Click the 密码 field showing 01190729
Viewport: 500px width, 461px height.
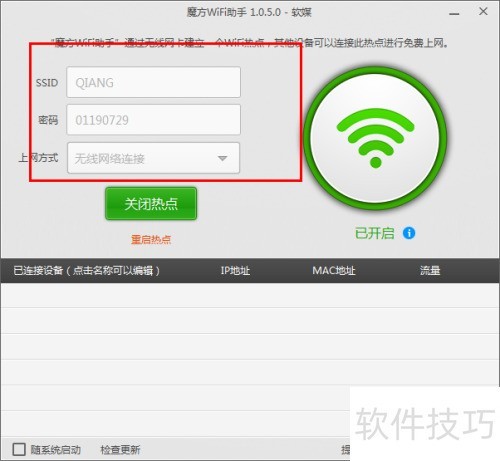[x=153, y=120]
